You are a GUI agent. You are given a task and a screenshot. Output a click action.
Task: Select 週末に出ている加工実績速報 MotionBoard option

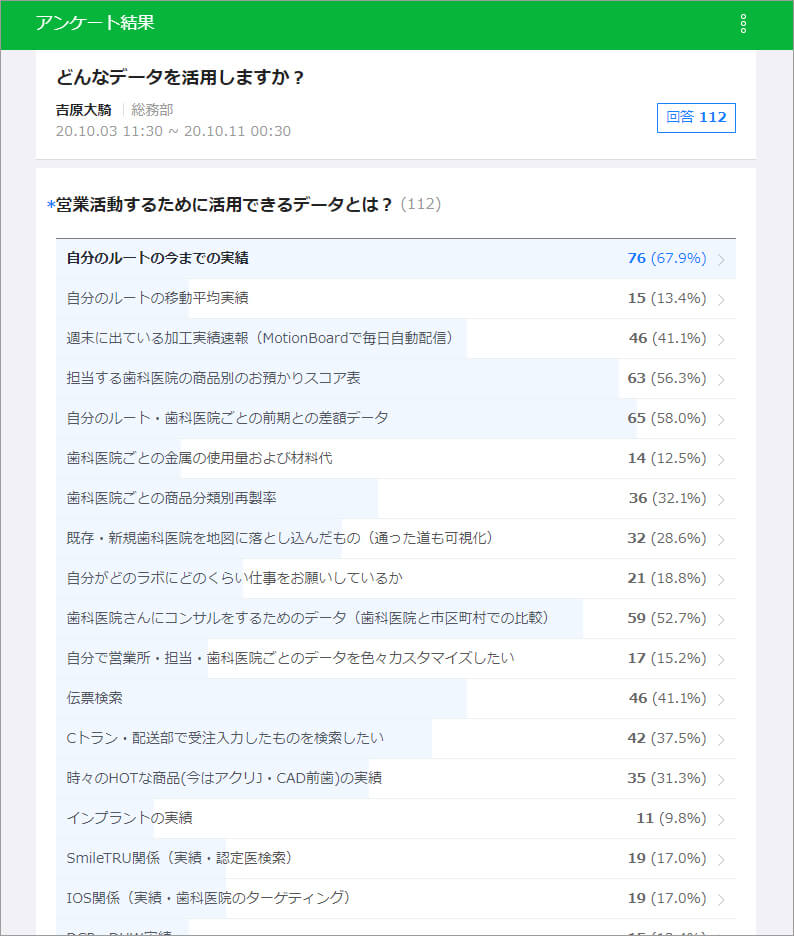click(260, 338)
